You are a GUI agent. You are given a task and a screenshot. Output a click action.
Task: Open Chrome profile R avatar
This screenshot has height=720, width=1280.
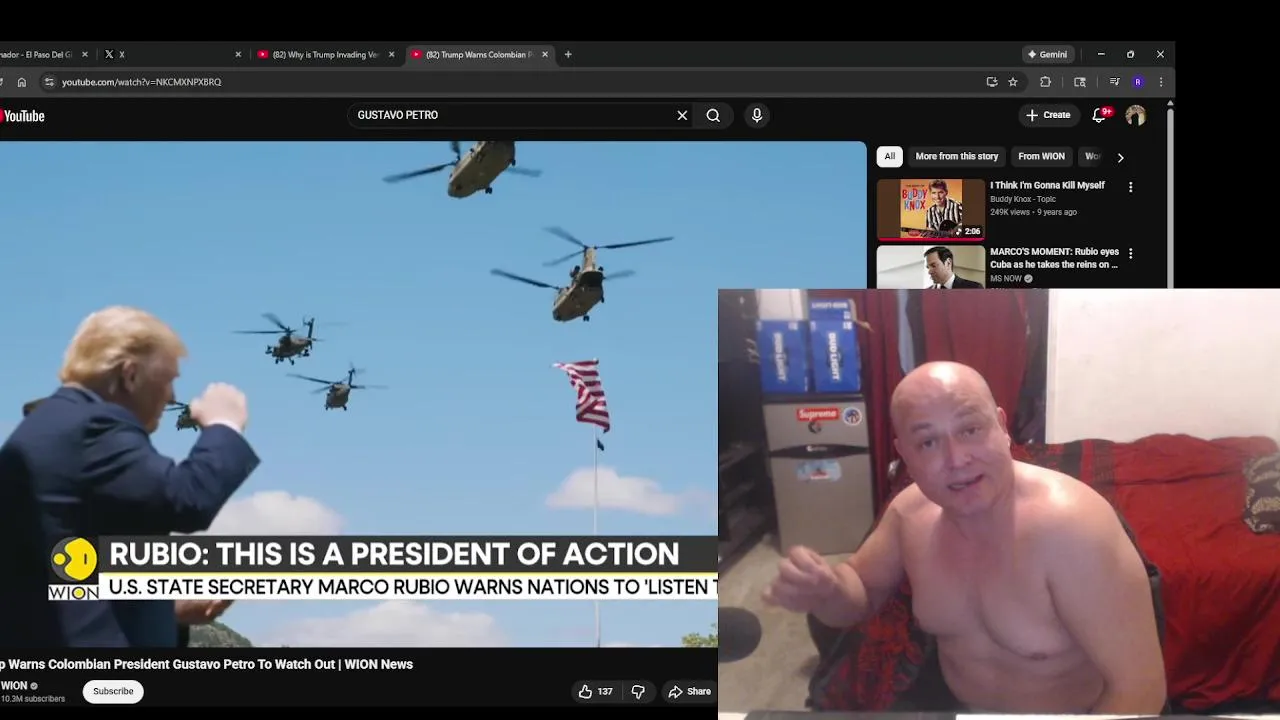[1138, 82]
